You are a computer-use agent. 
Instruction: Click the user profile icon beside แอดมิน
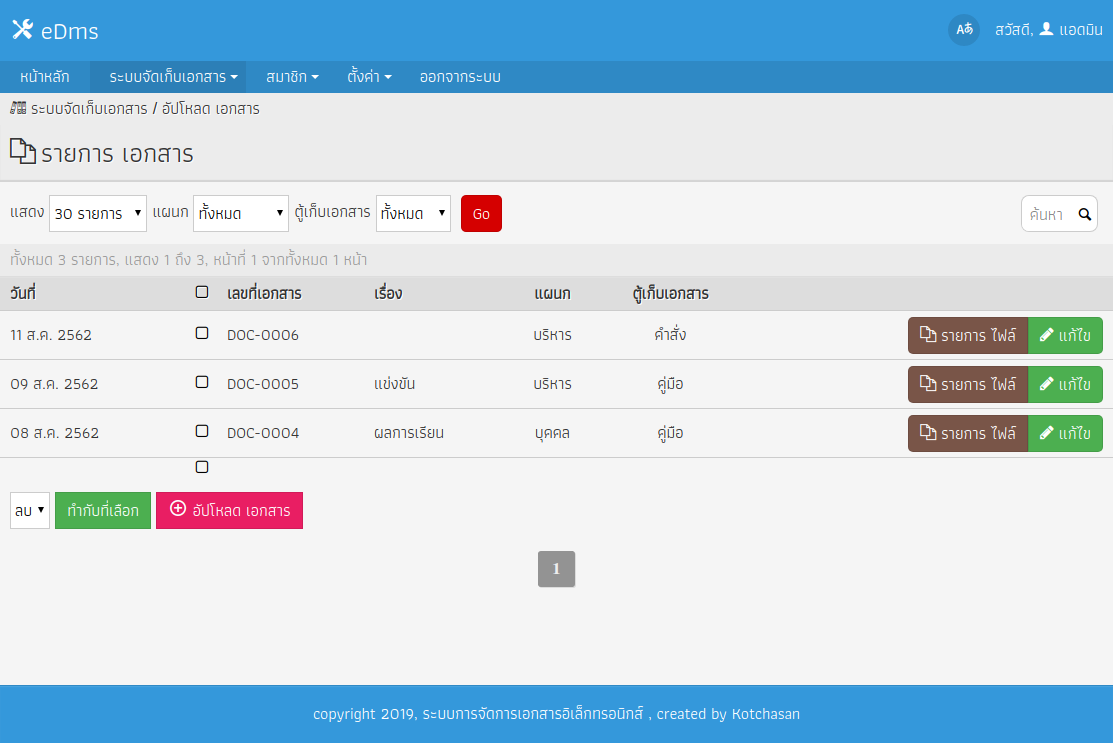[1046, 29]
